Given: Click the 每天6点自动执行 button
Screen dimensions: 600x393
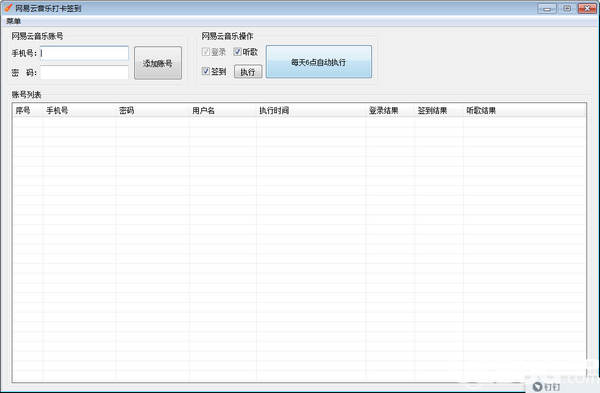Looking at the screenshot, I should pyautogui.click(x=319, y=62).
